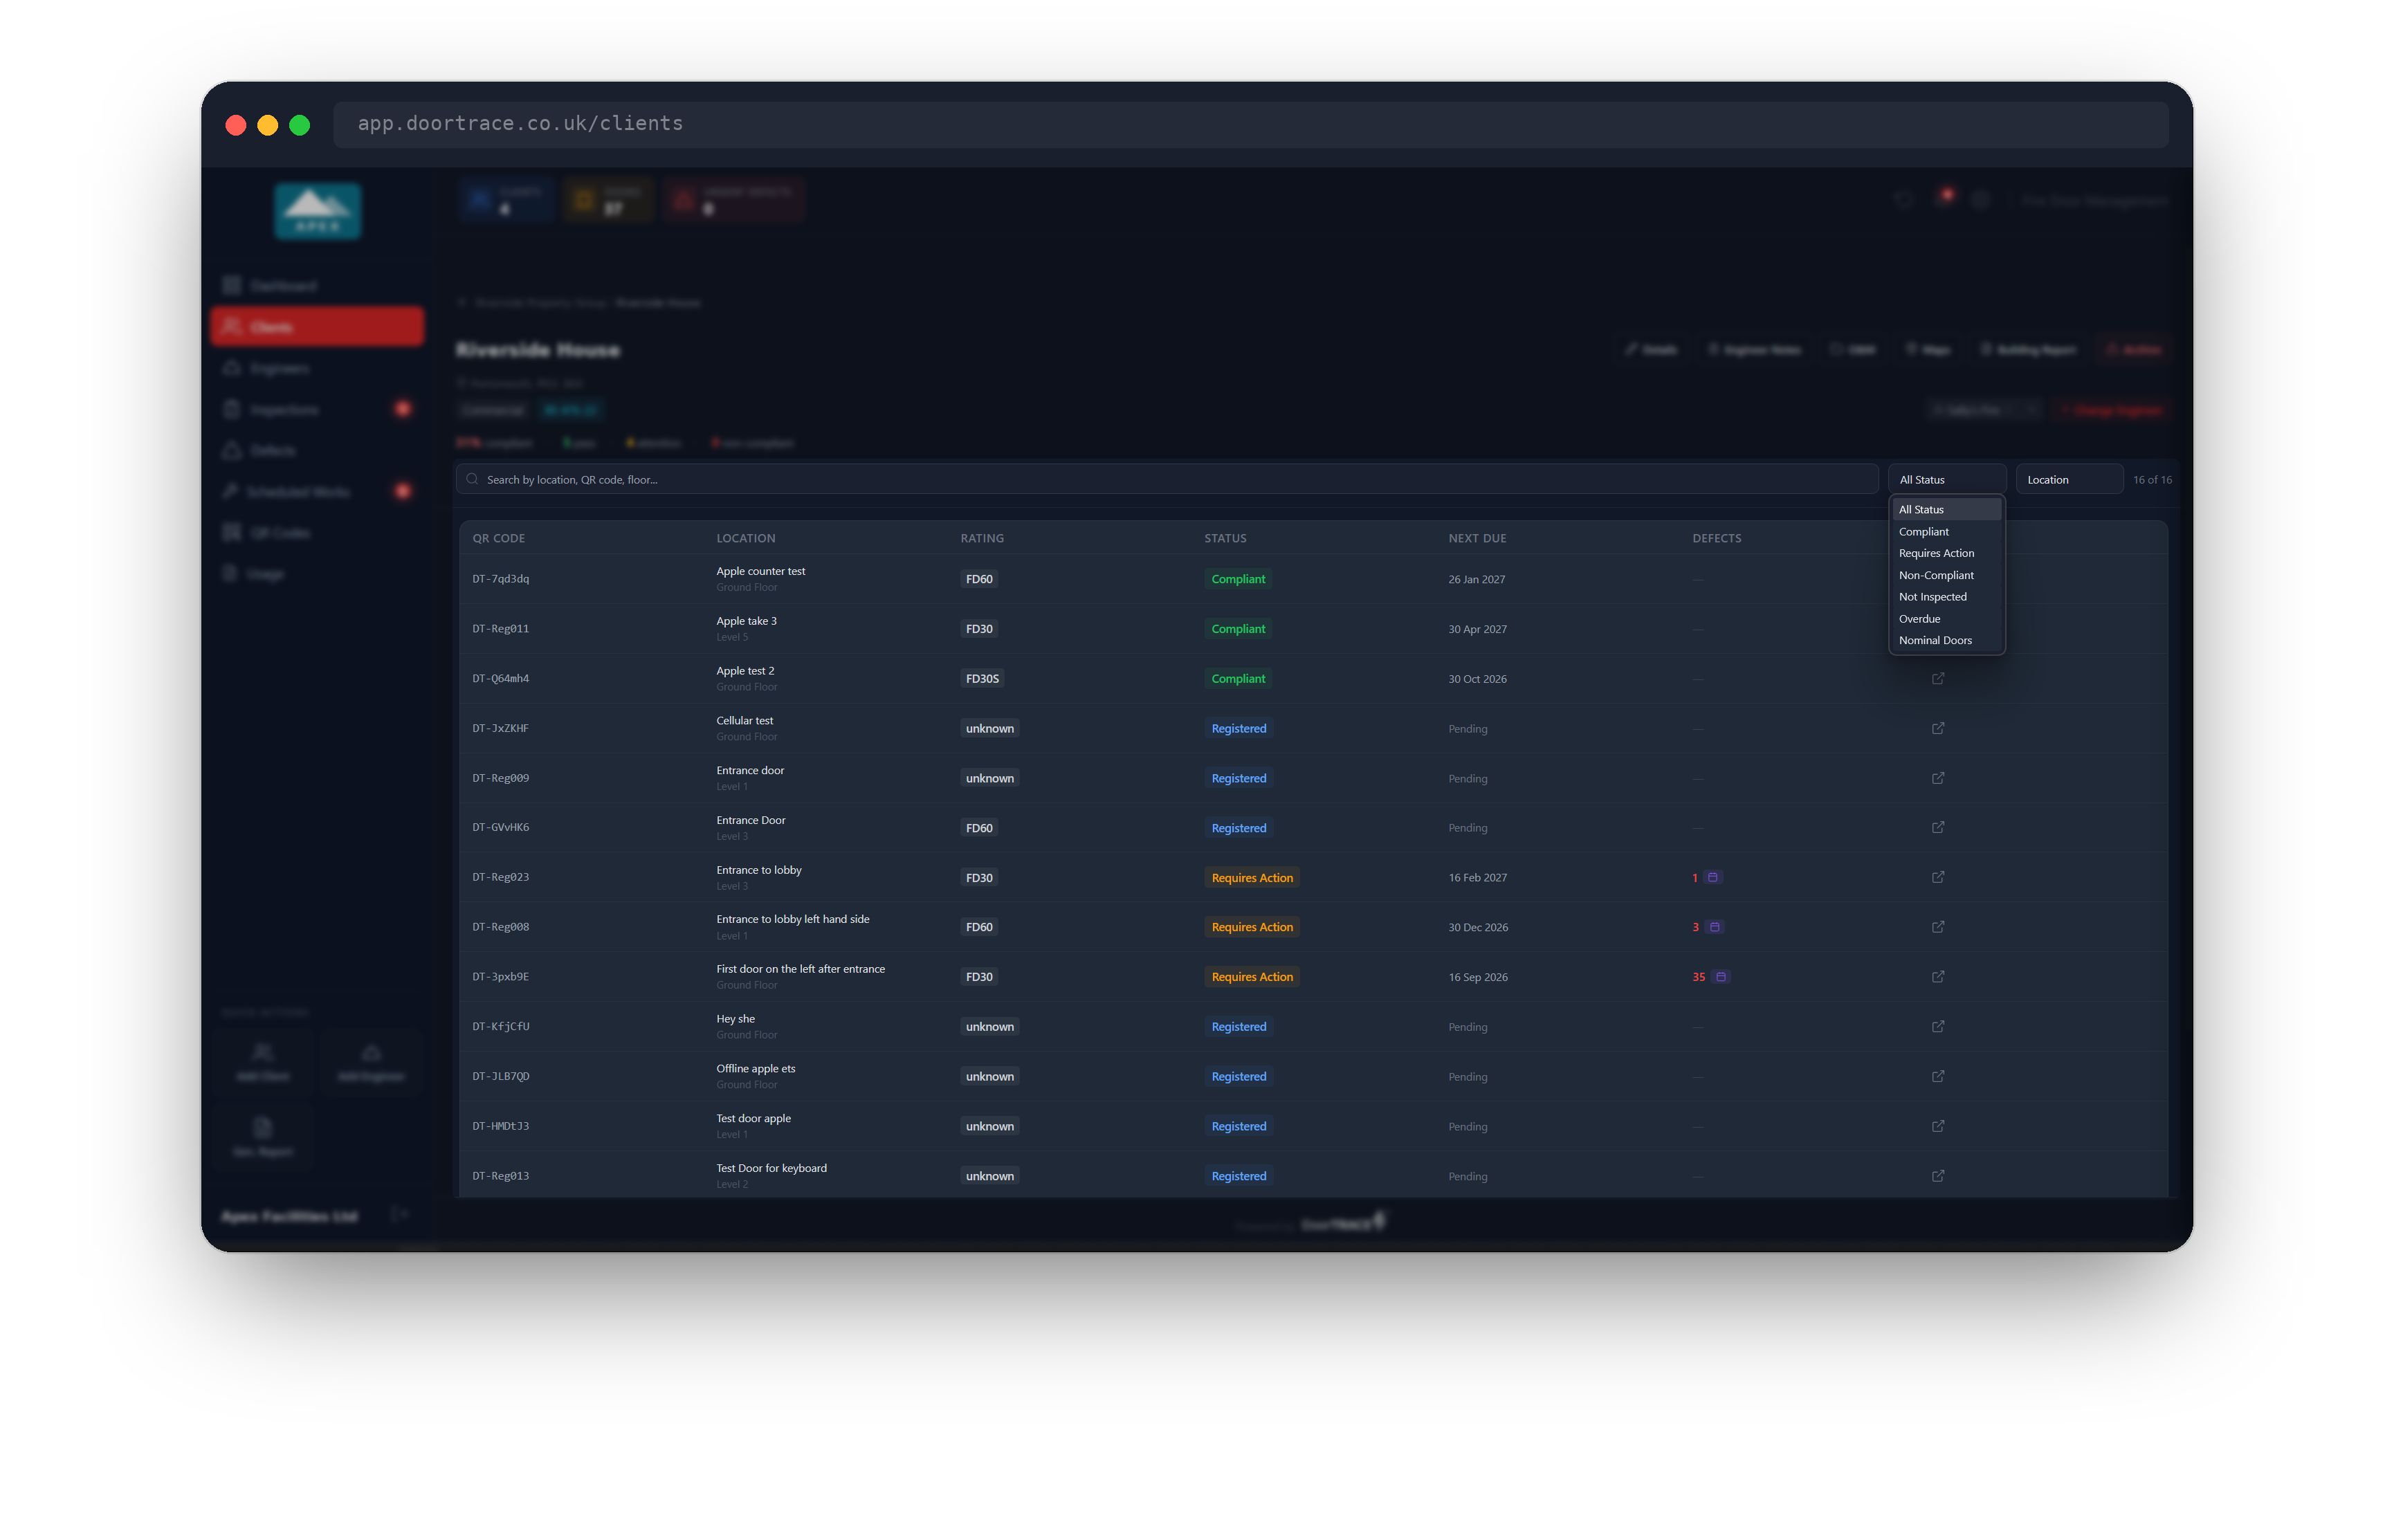Click defects calendar icon on DT-3pxb9E row
Screen dimensions: 2394x1540
1720,977
